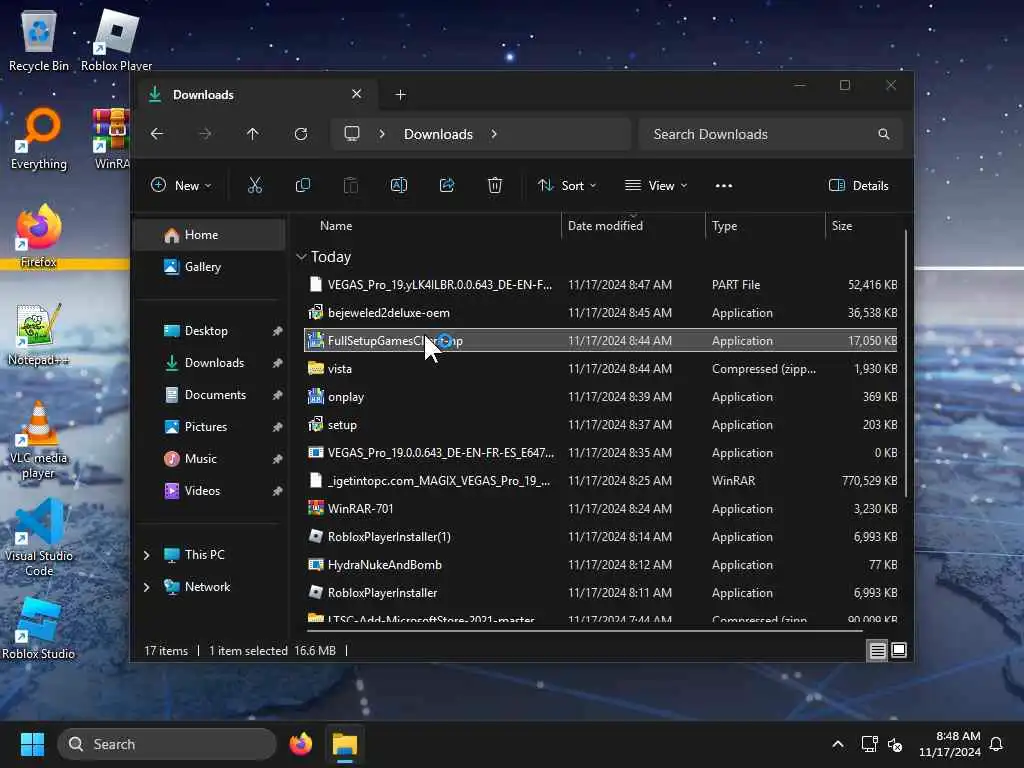Open Pictures in navigation pane
The width and height of the screenshot is (1024, 768).
point(209,426)
